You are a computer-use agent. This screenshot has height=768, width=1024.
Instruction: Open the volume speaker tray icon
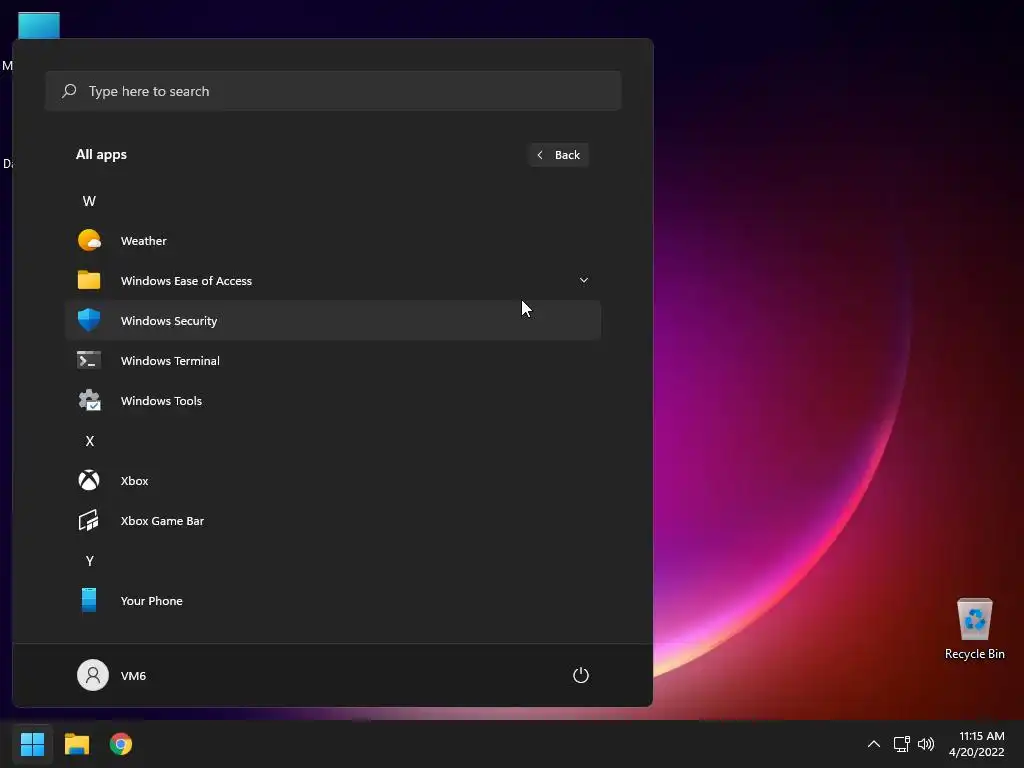926,744
